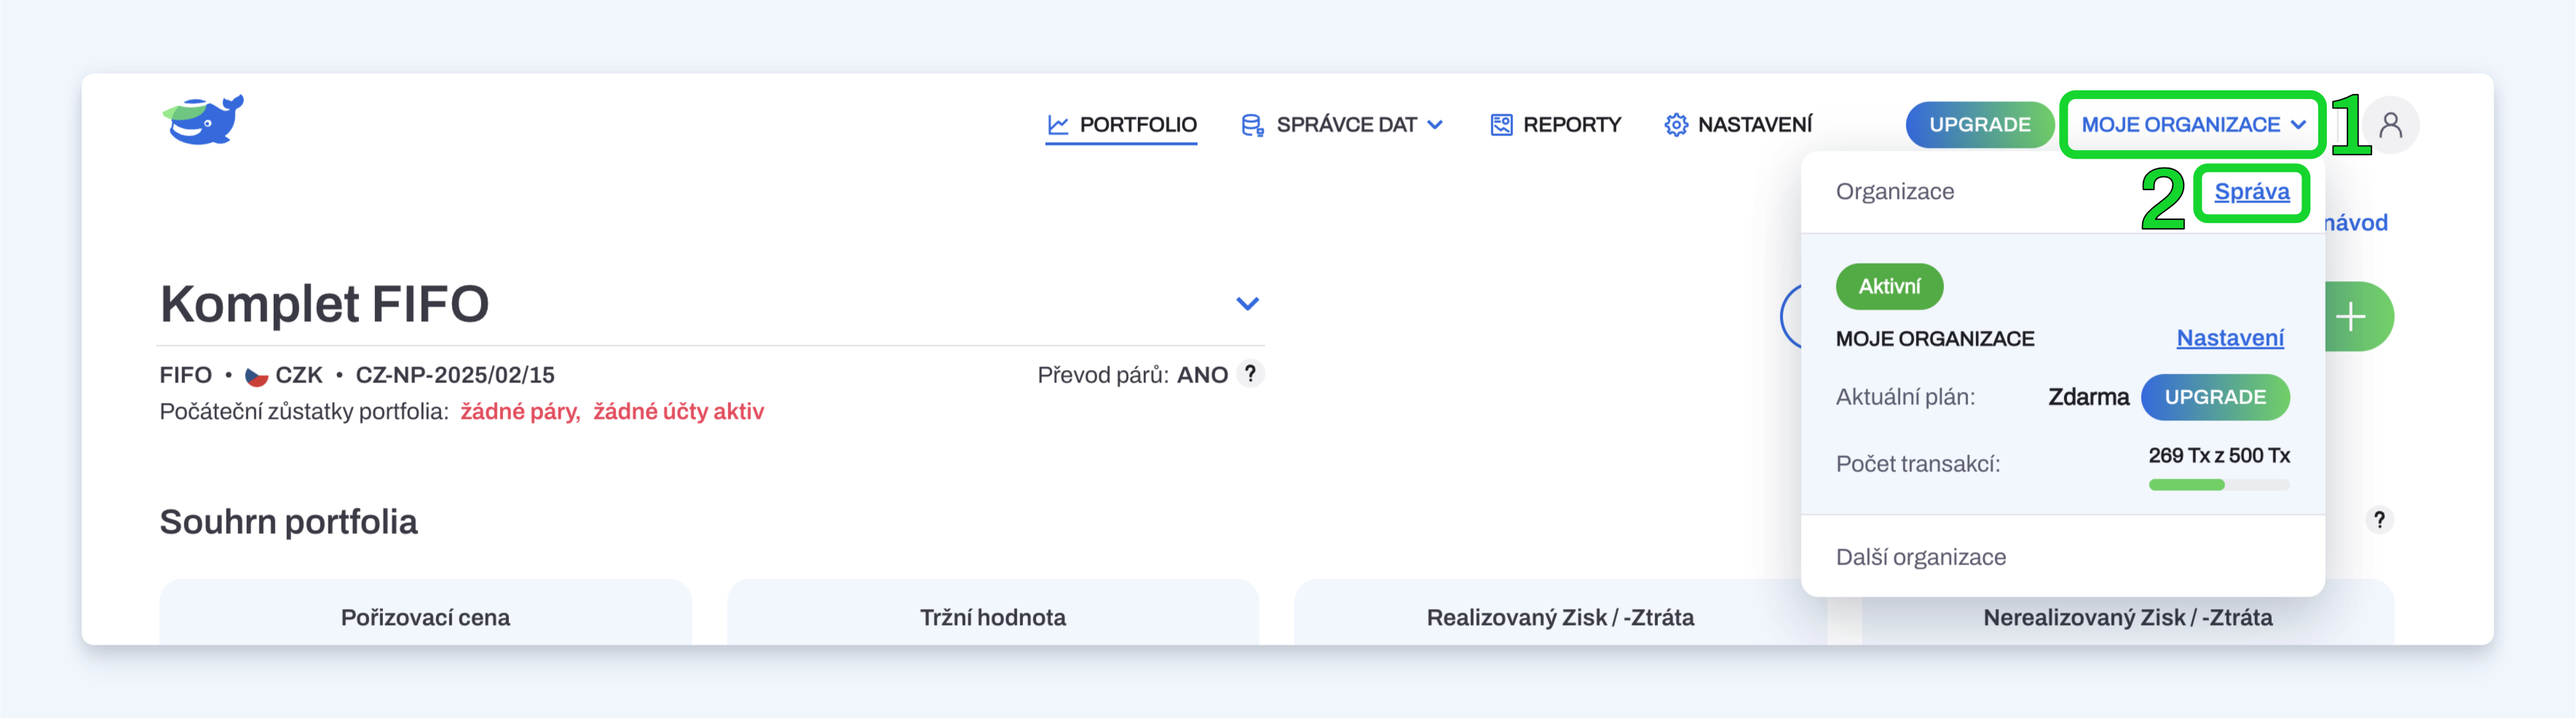Click the transaction count progress bar
Image resolution: width=2576 pixels, height=719 pixels.
[x=2219, y=485]
